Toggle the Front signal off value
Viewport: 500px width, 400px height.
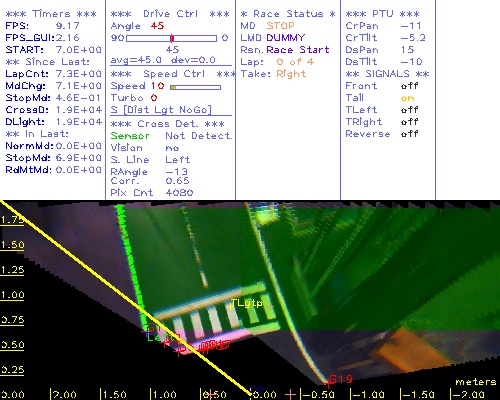(409, 86)
